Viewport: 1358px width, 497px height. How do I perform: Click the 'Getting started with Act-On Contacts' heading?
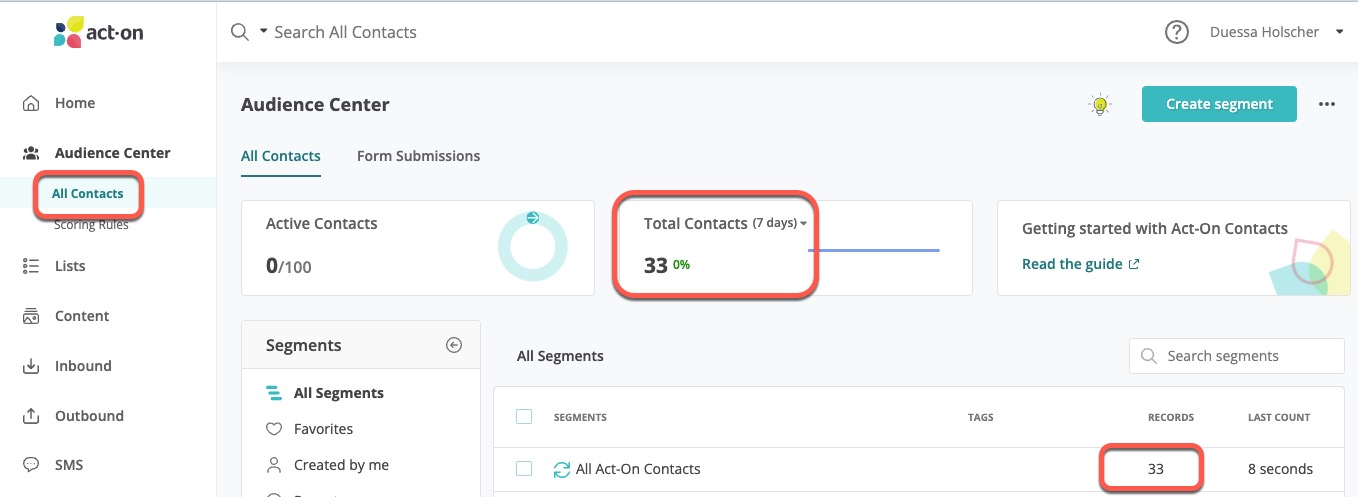[x=1155, y=228]
